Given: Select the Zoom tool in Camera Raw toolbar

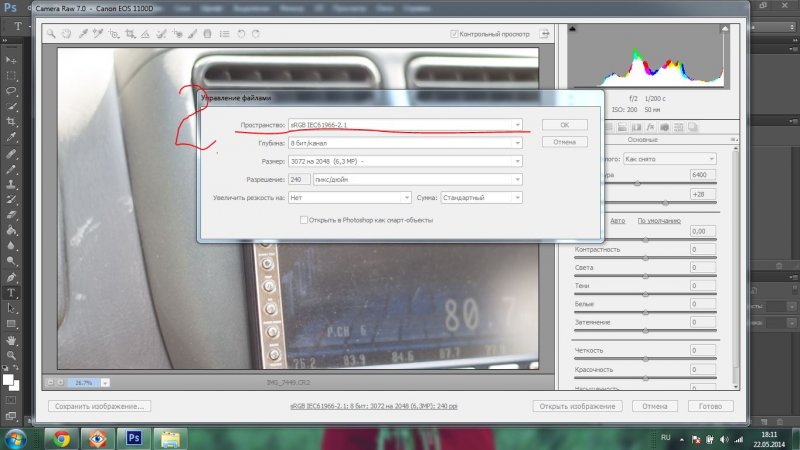Looking at the screenshot, I should coord(51,34).
